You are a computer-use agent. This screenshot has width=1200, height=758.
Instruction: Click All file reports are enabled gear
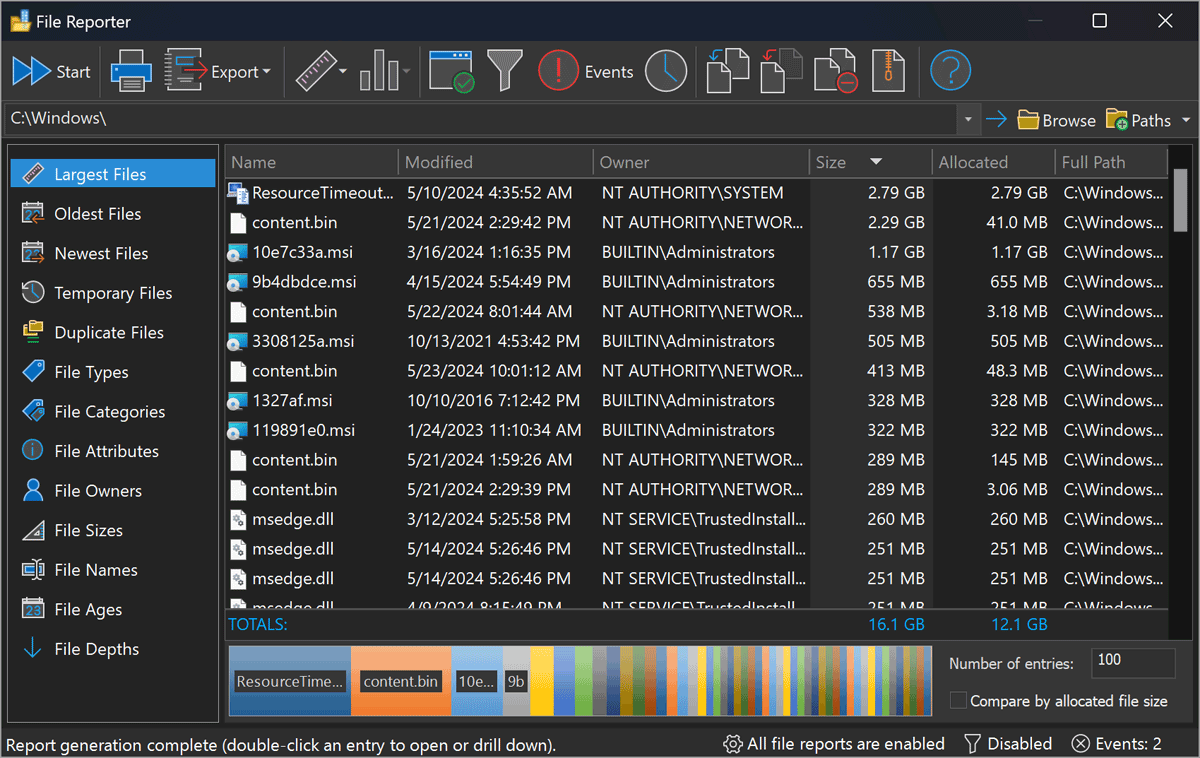[x=834, y=744]
